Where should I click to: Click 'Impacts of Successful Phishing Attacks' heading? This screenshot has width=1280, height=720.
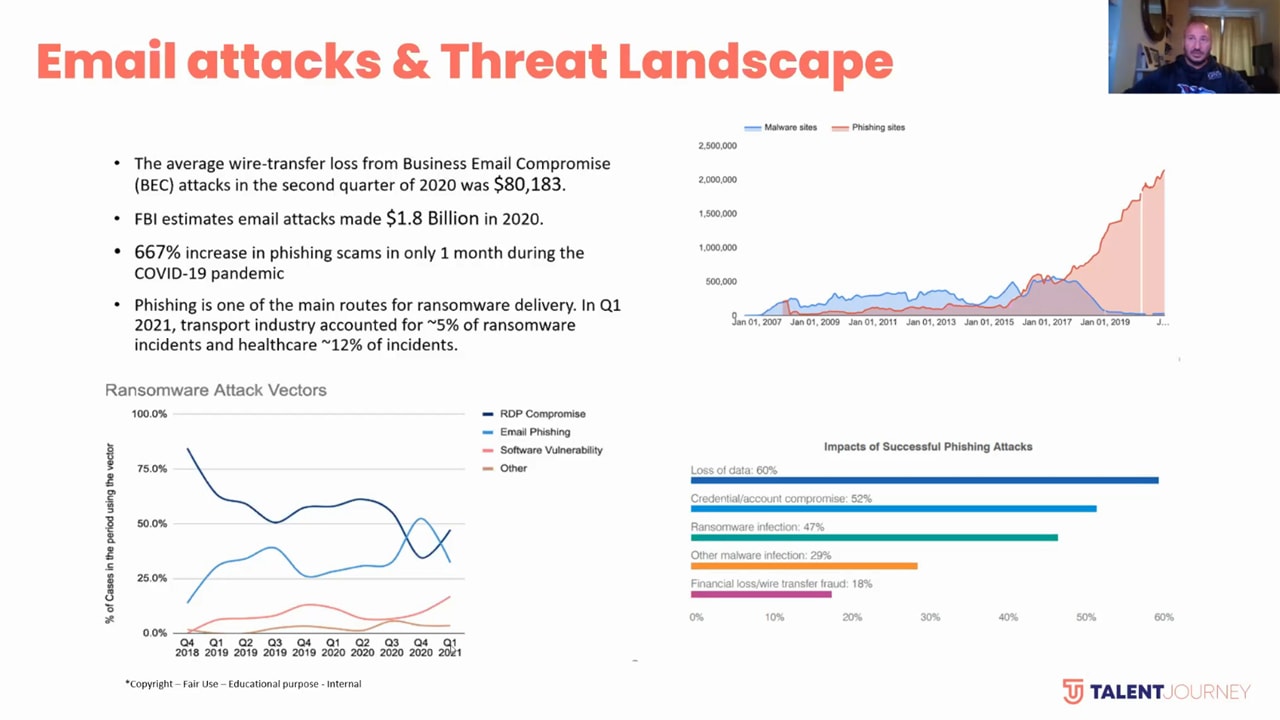click(928, 447)
